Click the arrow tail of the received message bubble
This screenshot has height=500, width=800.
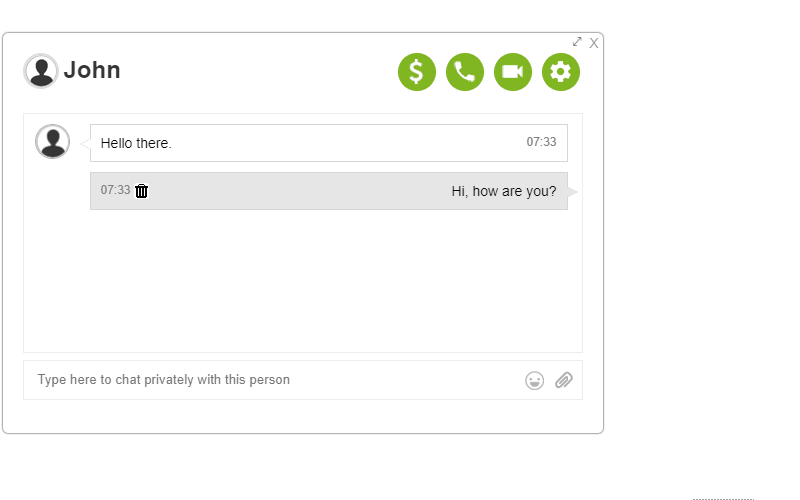tap(85, 144)
